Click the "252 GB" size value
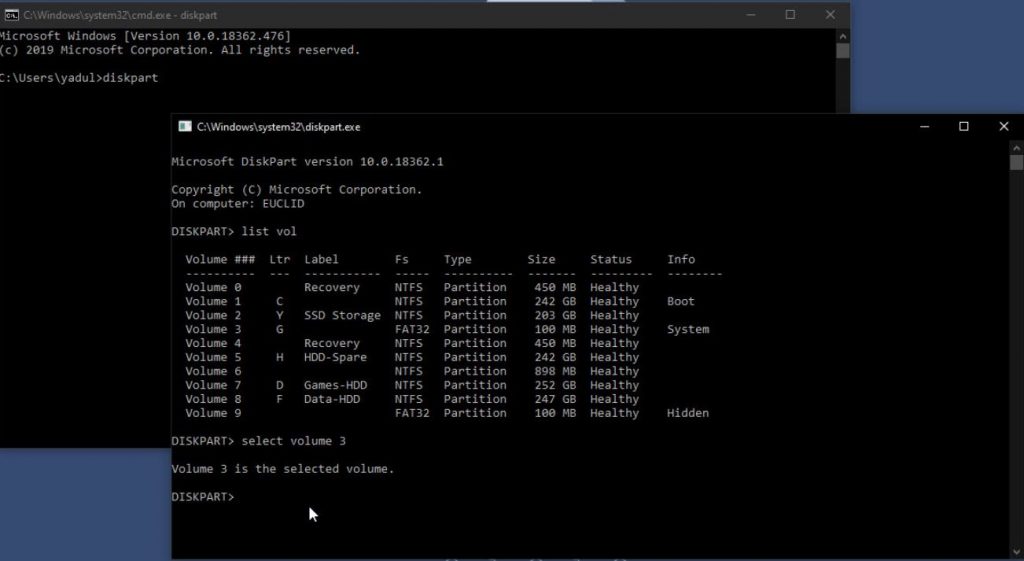This screenshot has height=561, width=1024. click(x=554, y=385)
